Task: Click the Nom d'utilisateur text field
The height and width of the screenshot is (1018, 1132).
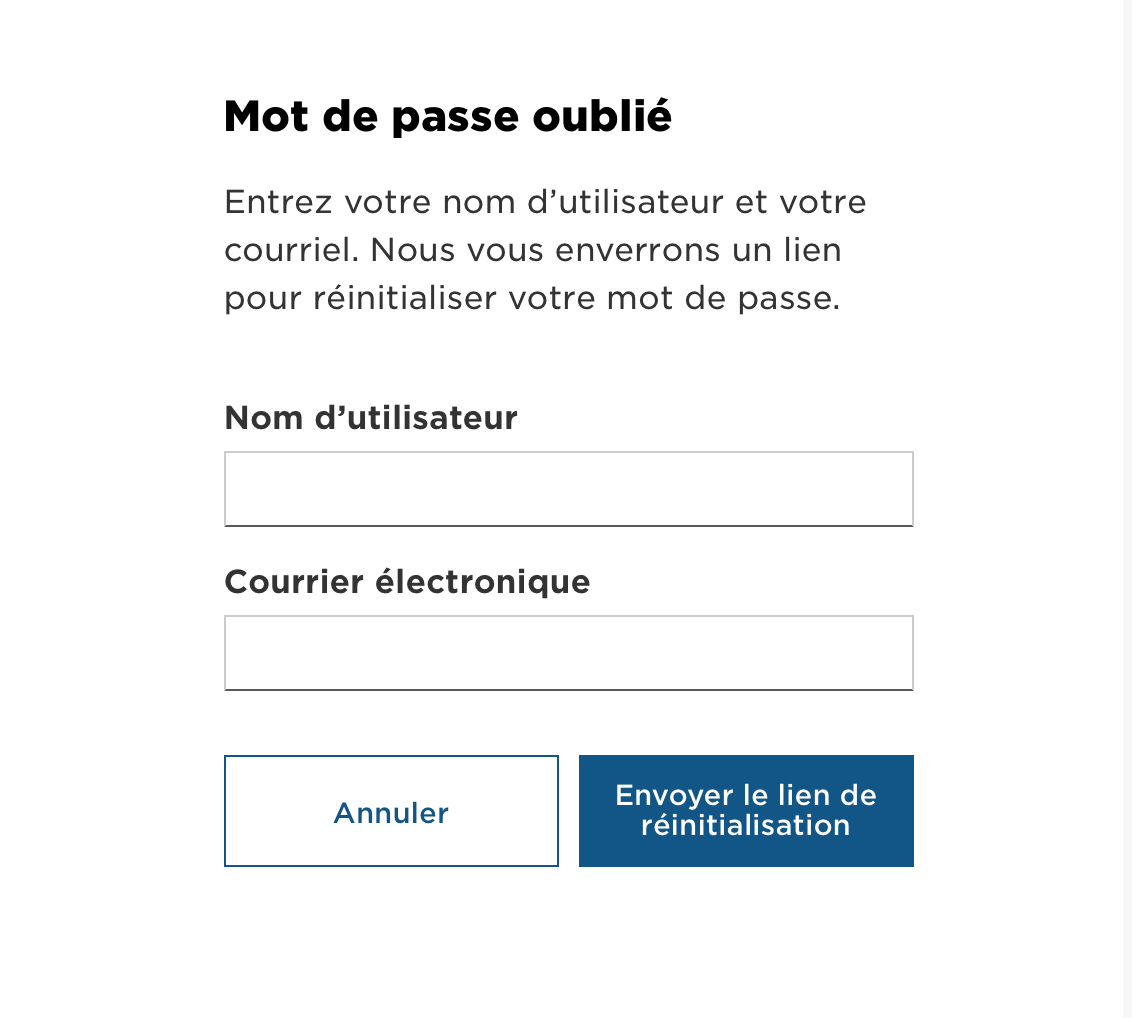Action: (x=569, y=489)
